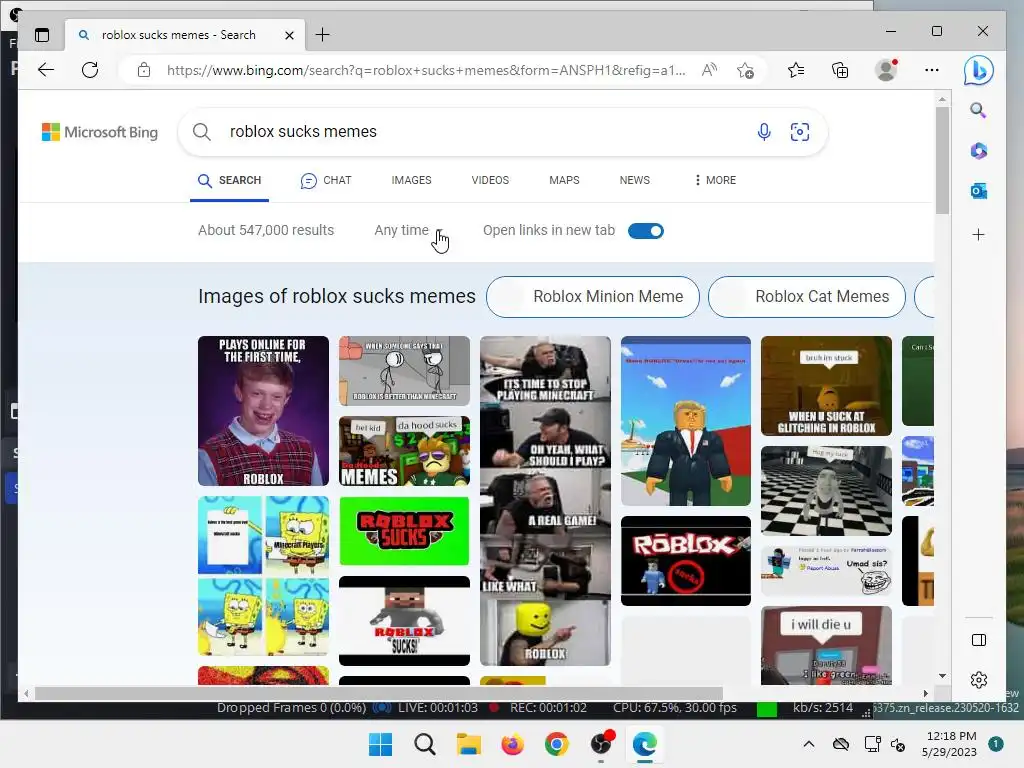Select Roblox Minion Meme suggestion

pos(593,296)
